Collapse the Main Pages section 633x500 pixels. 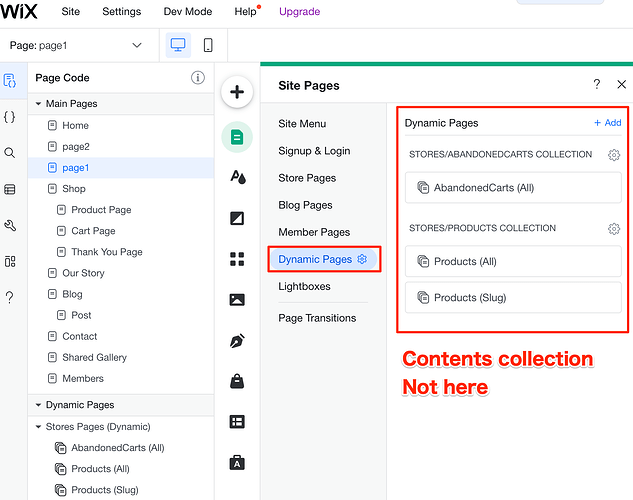[38, 104]
